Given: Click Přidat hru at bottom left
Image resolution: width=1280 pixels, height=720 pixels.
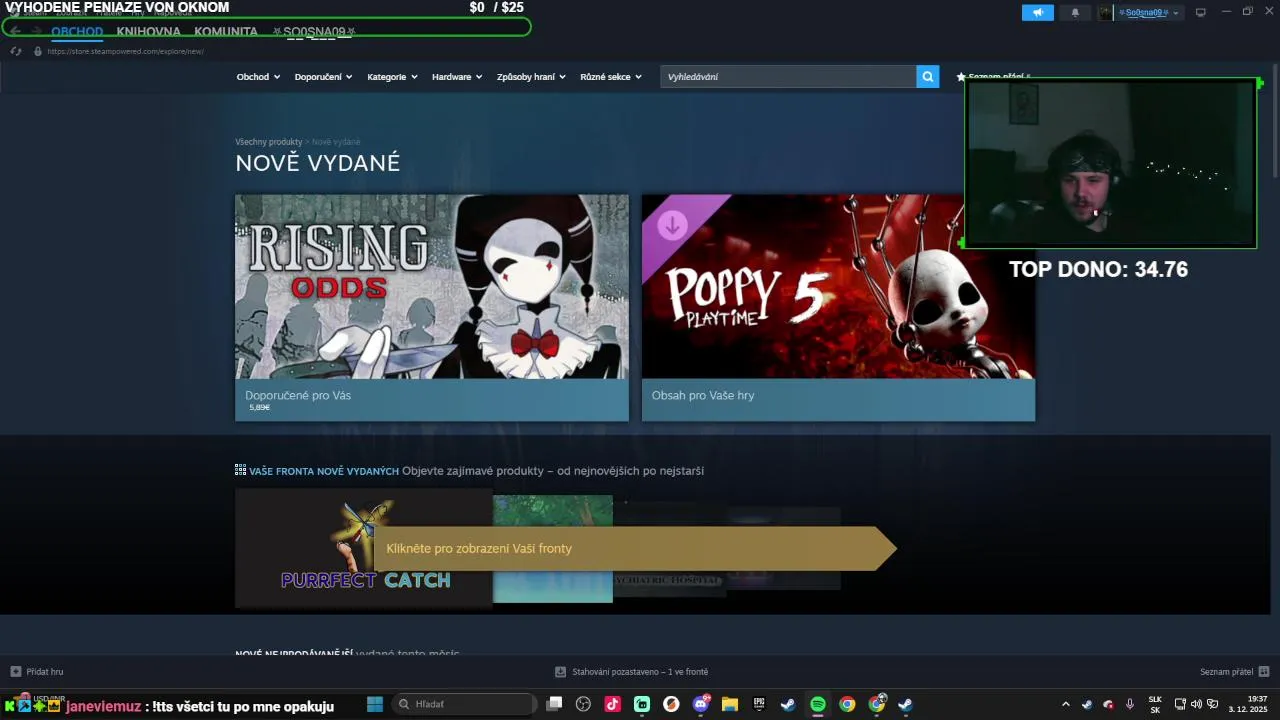Looking at the screenshot, I should point(37,672).
